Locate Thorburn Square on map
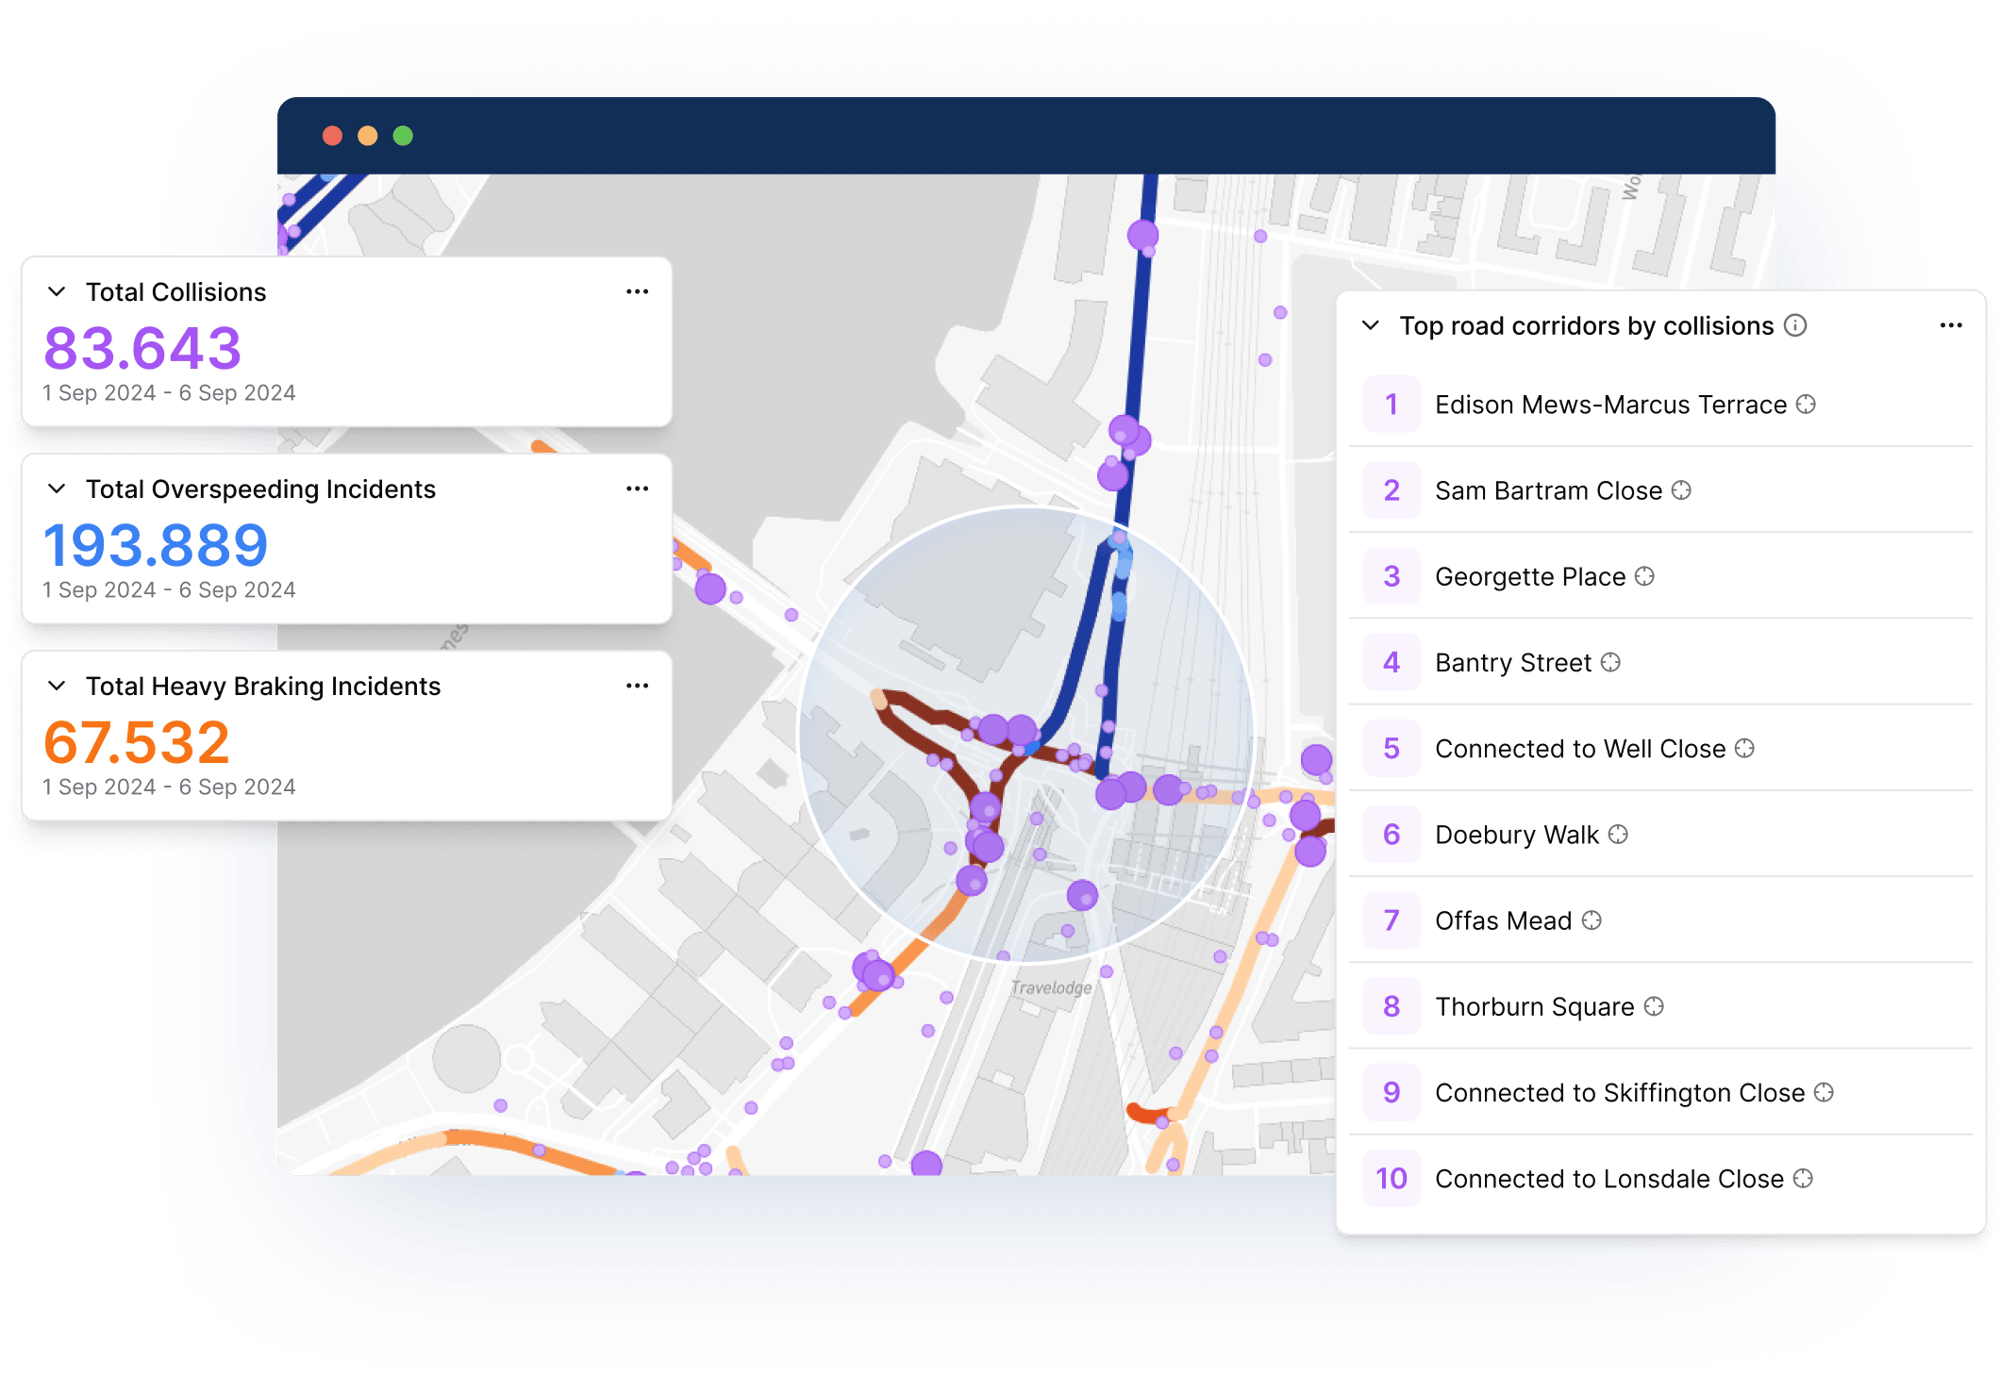The height and width of the screenshot is (1391, 2000). 1654,1007
